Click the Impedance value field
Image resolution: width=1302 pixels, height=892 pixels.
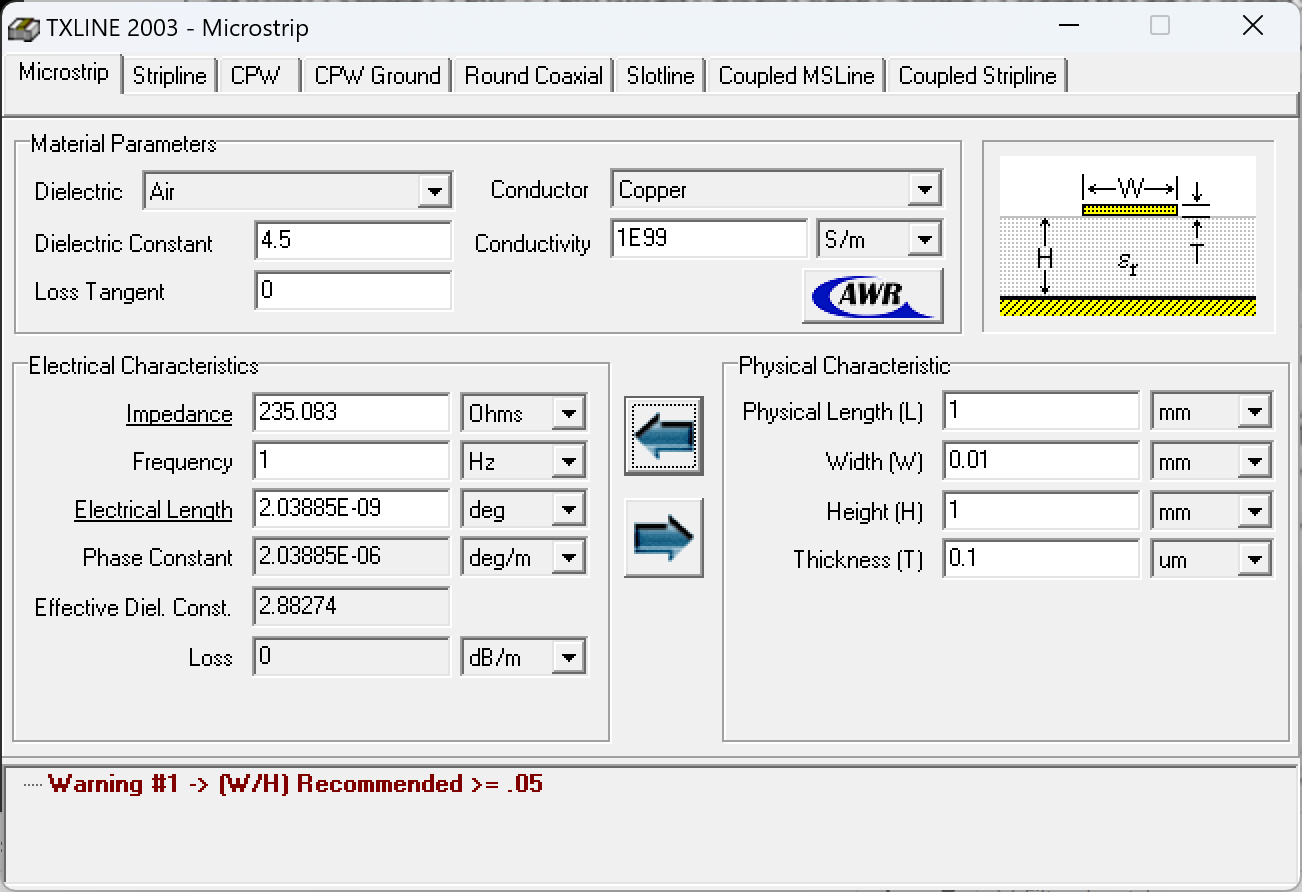[x=351, y=412]
